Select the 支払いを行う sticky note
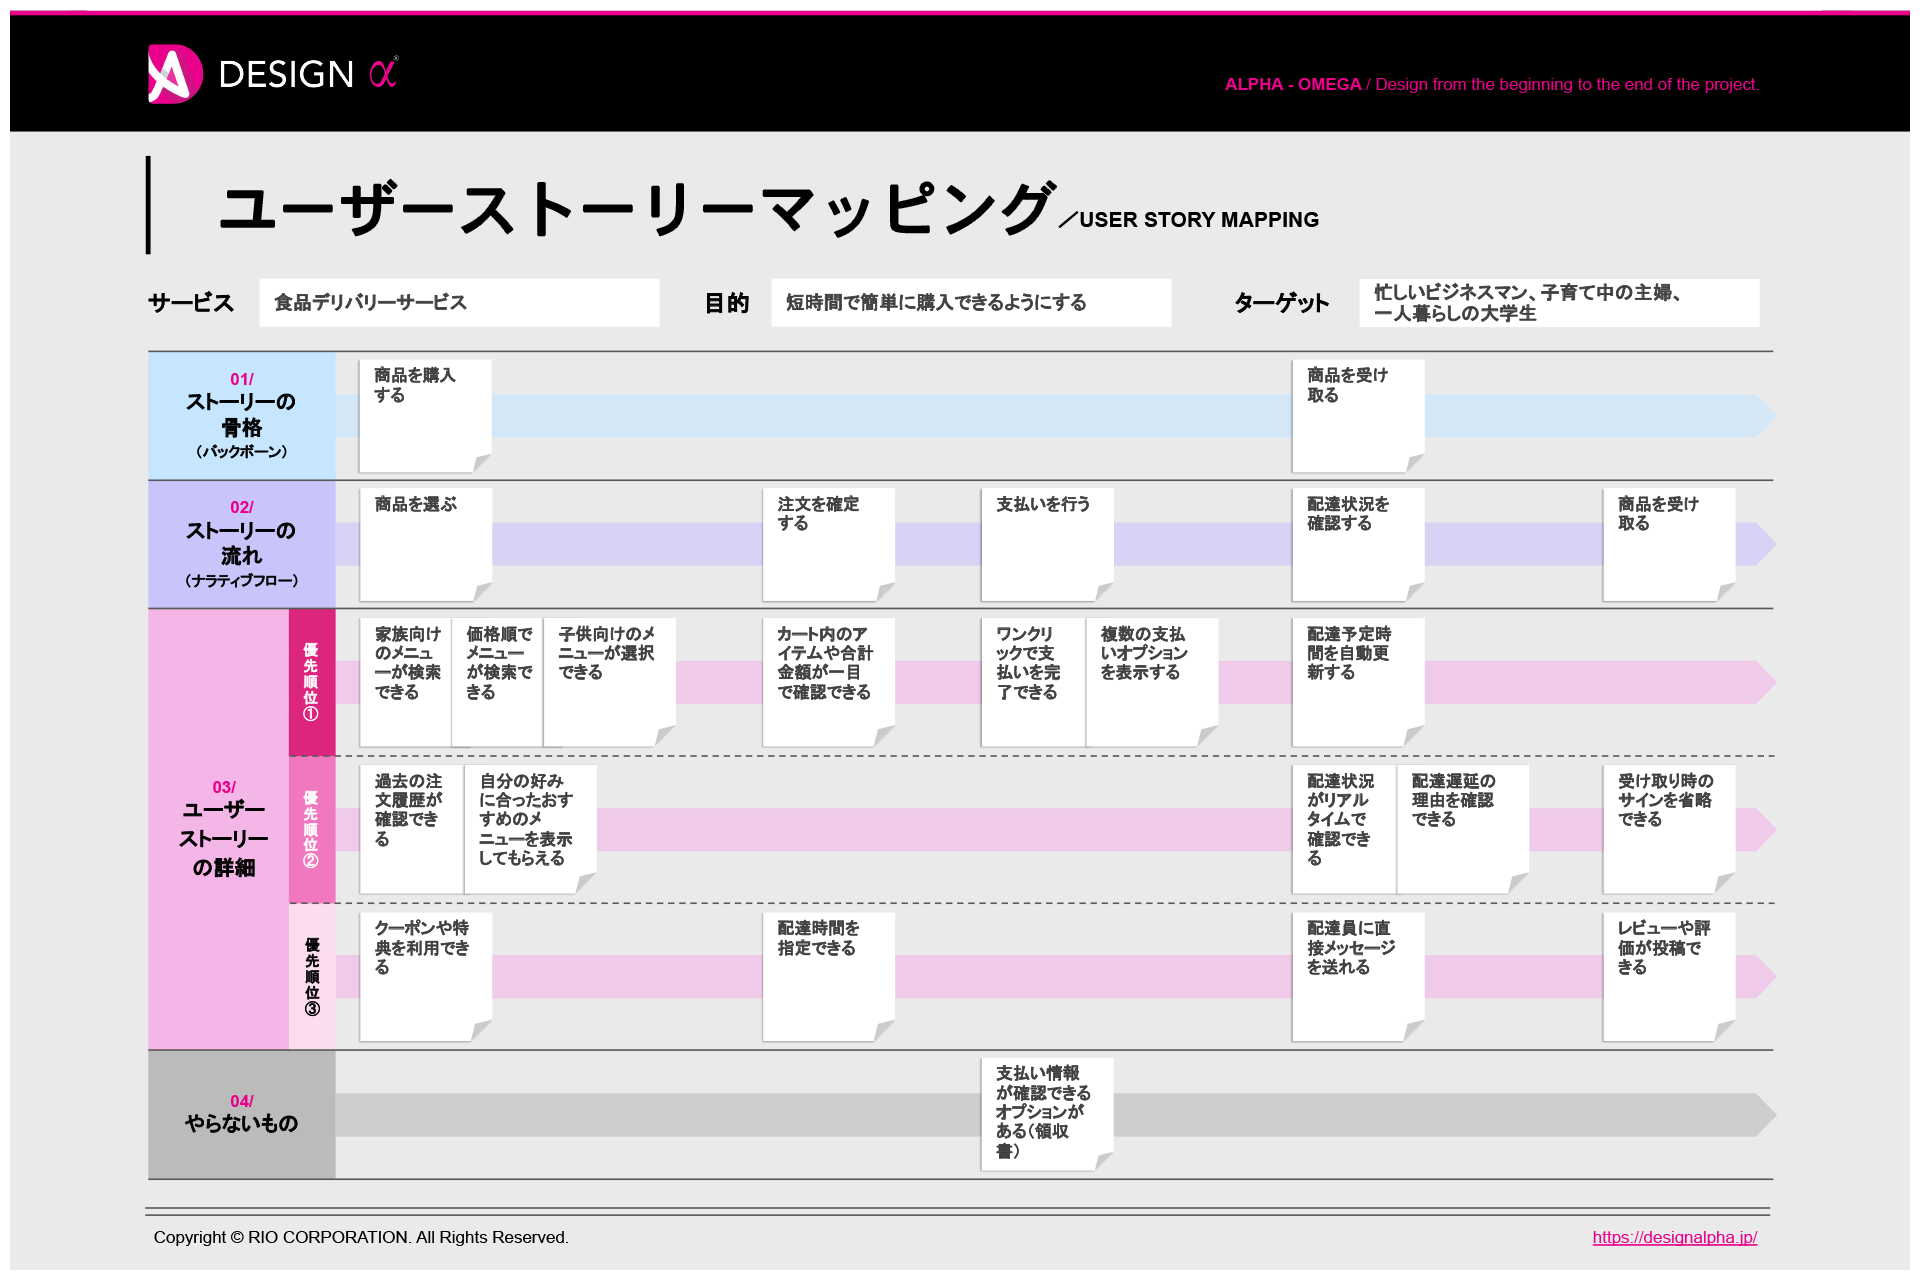 point(1047,545)
